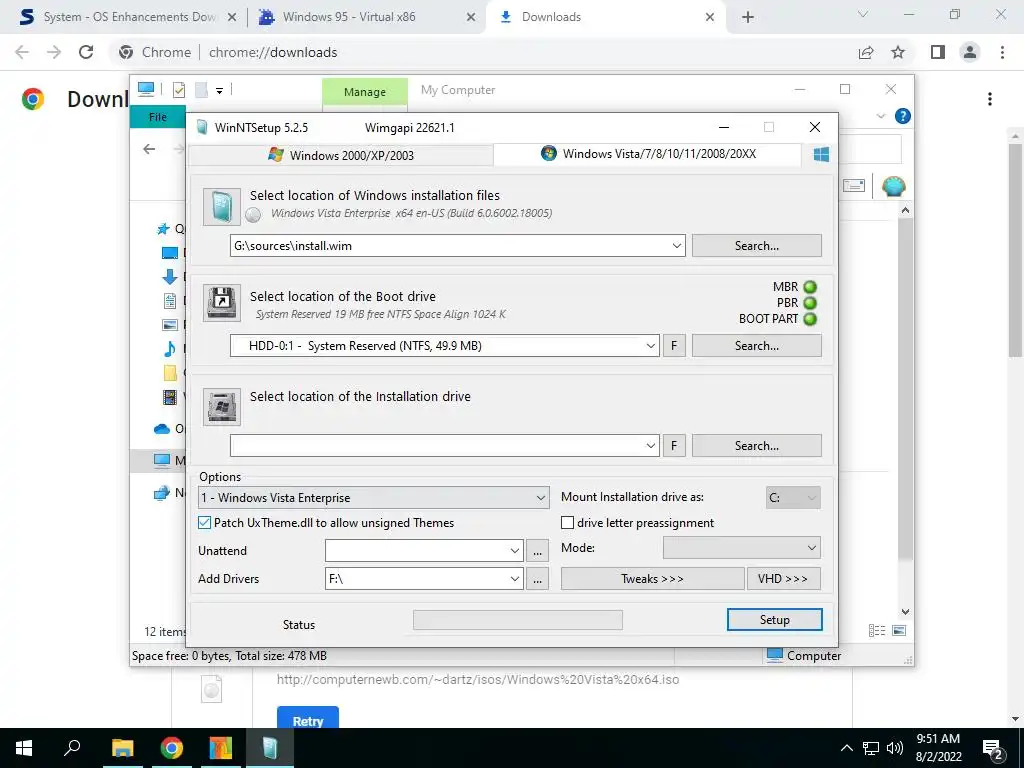Open the Unattend dropdown
1024x768 pixels.
click(515, 551)
